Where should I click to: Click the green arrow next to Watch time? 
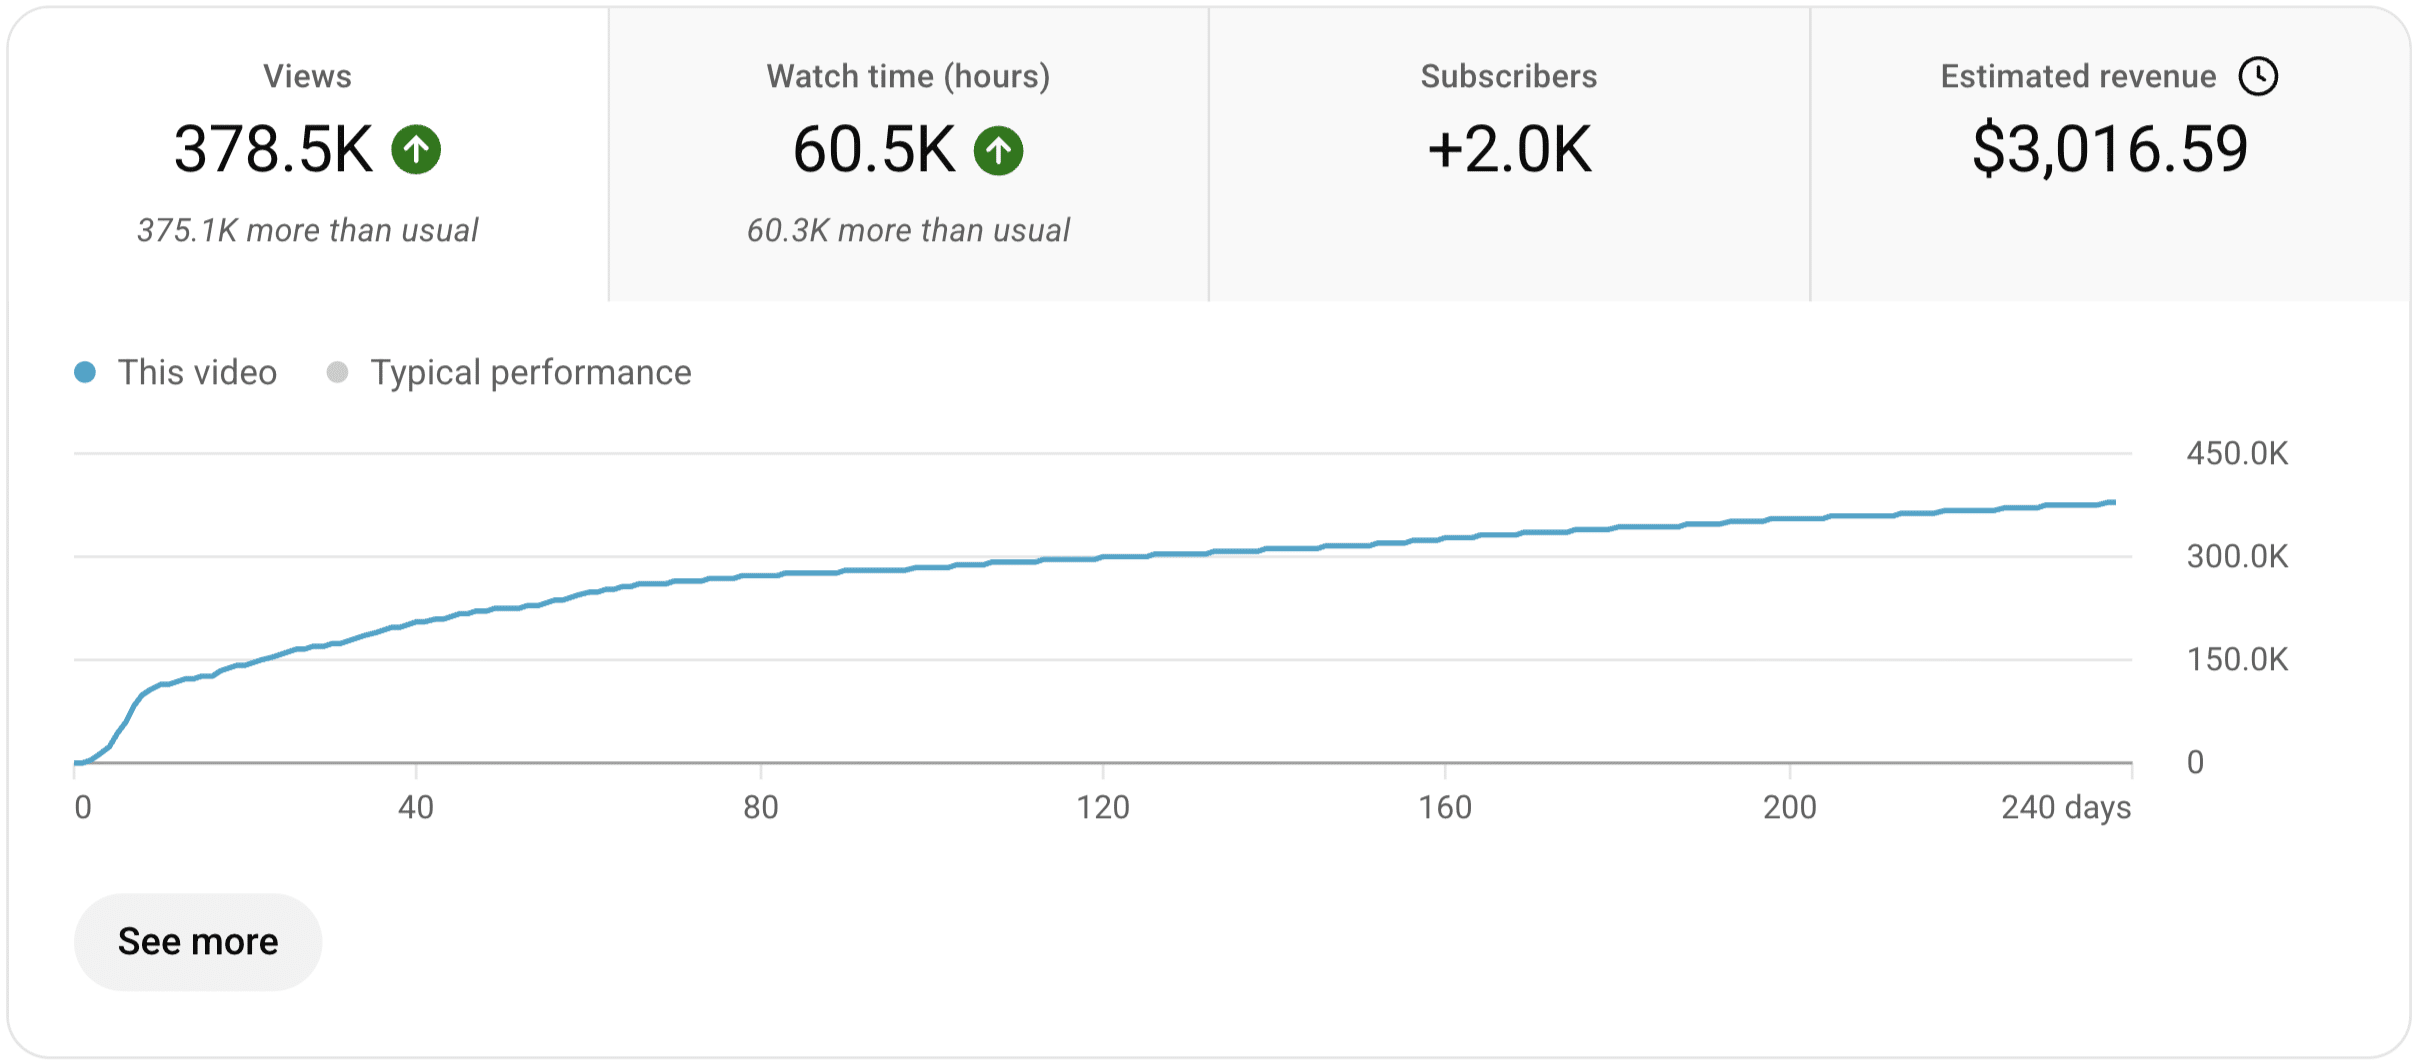pyautogui.click(x=998, y=151)
